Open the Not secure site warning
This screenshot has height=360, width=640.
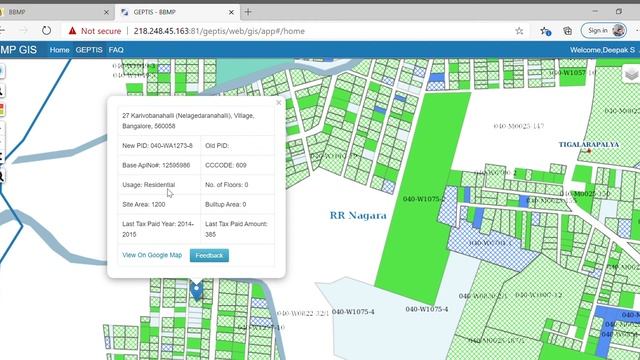point(95,31)
